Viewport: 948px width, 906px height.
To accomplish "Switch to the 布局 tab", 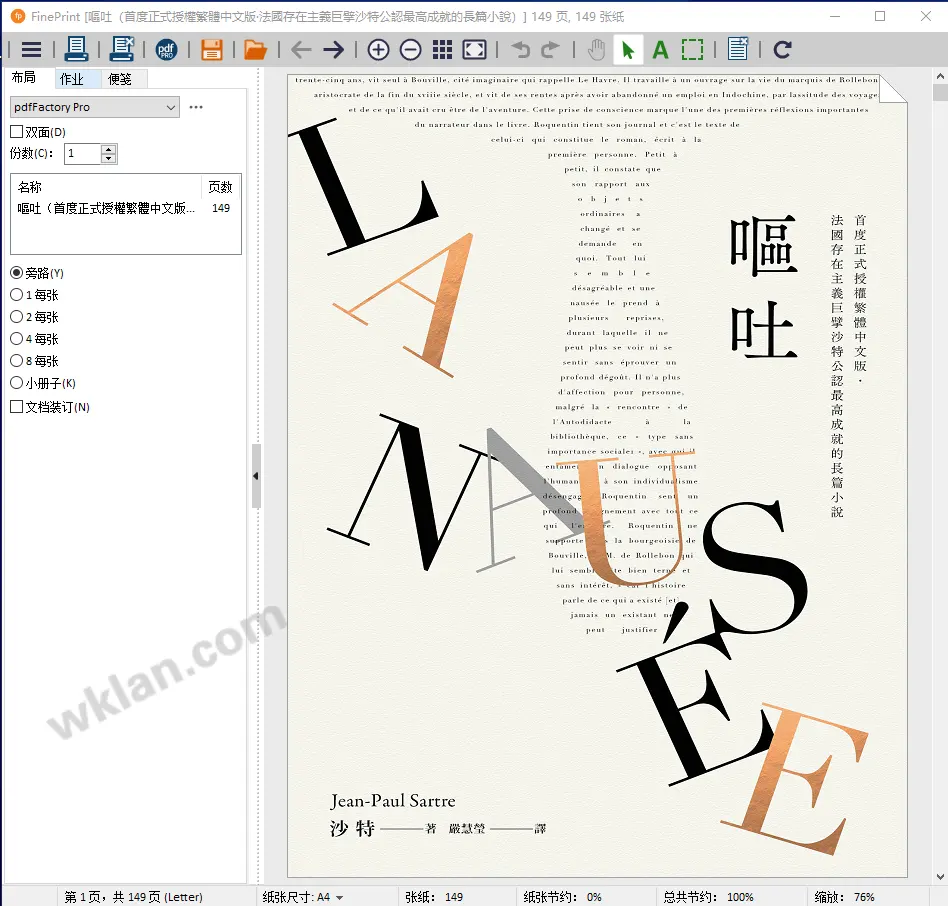I will [x=24, y=77].
